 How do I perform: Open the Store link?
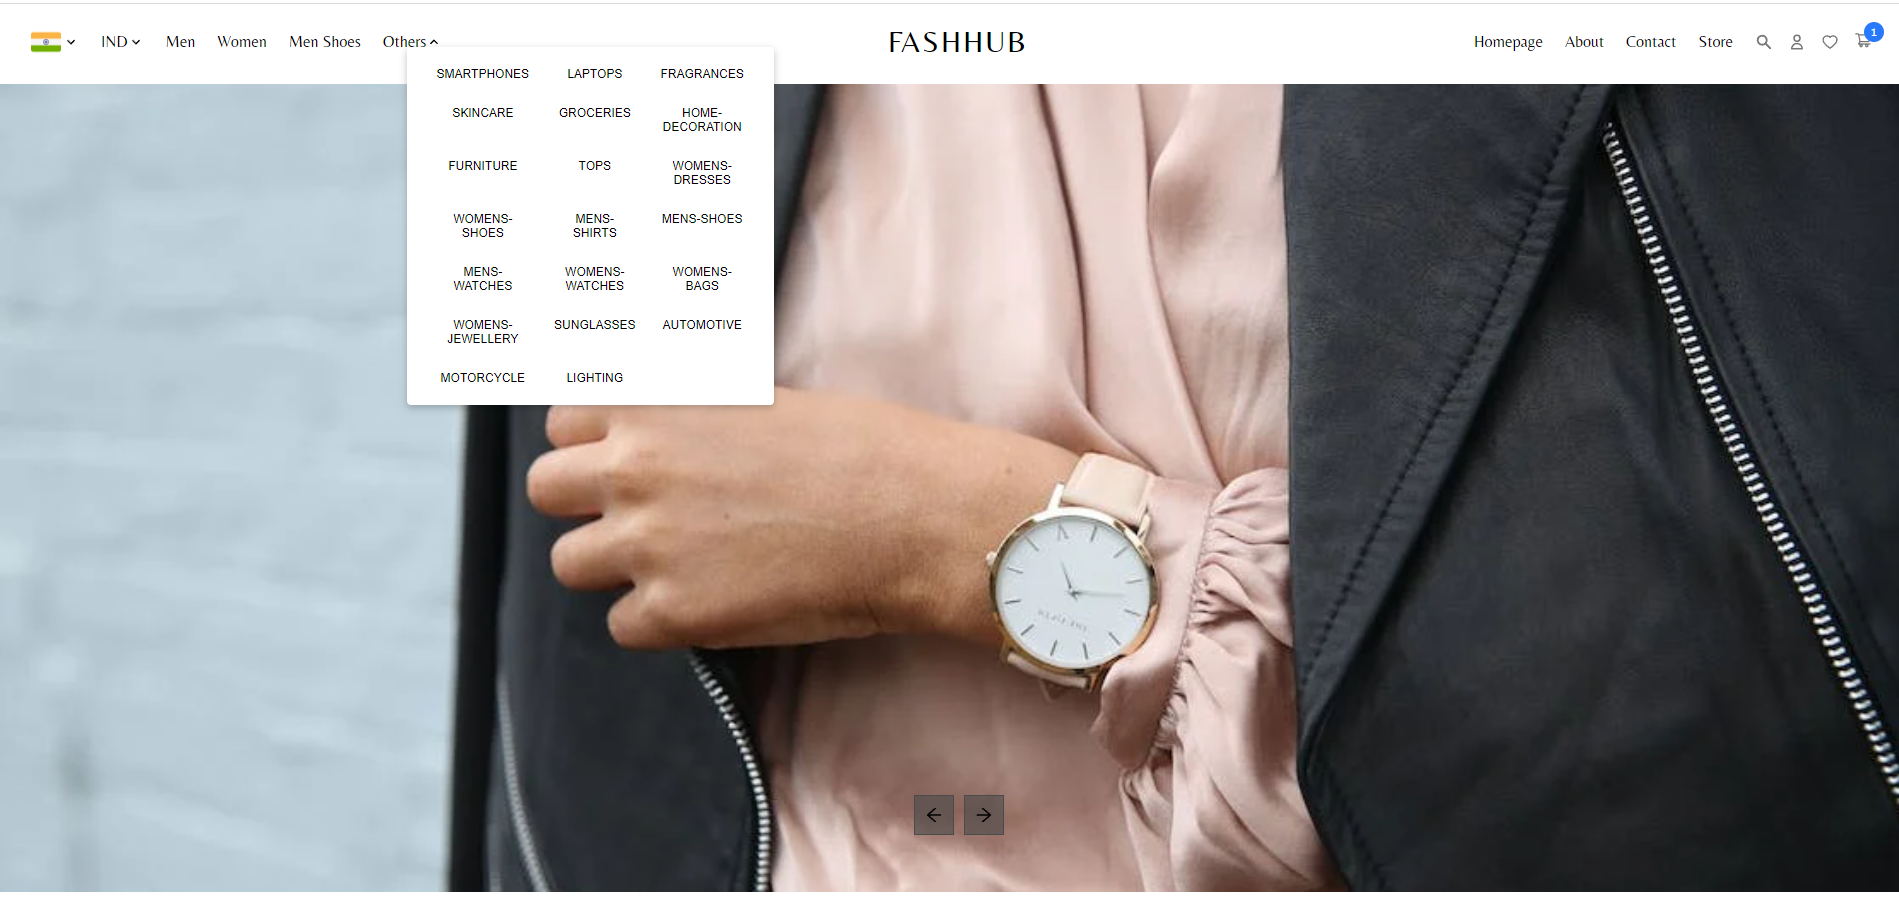tap(1715, 42)
